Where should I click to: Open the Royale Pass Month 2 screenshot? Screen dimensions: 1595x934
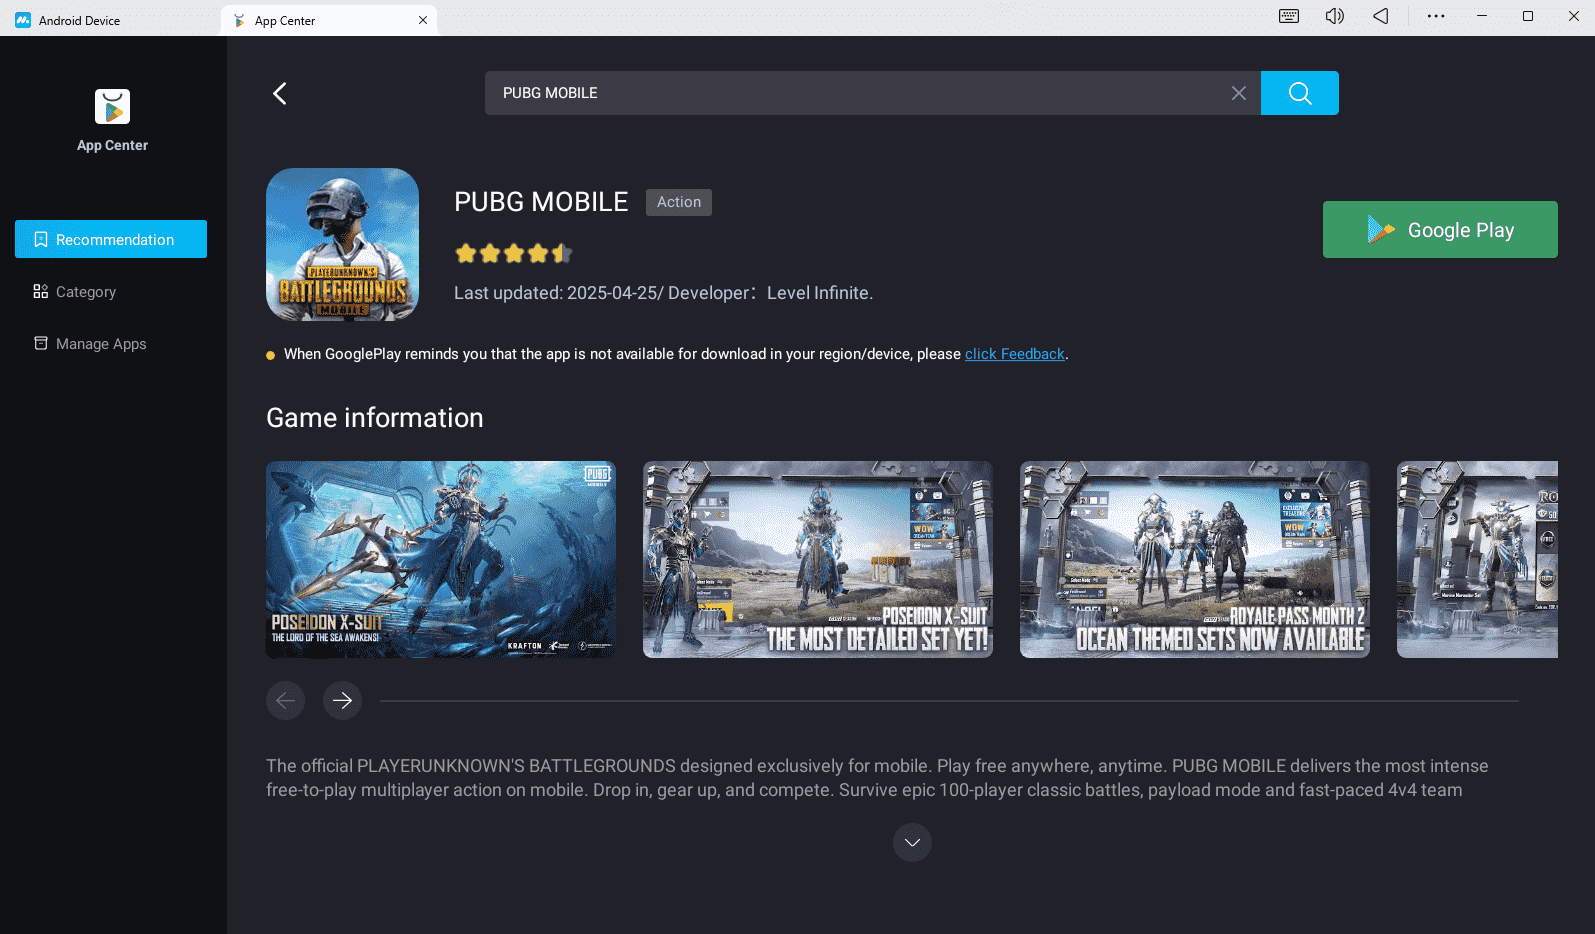1195,559
